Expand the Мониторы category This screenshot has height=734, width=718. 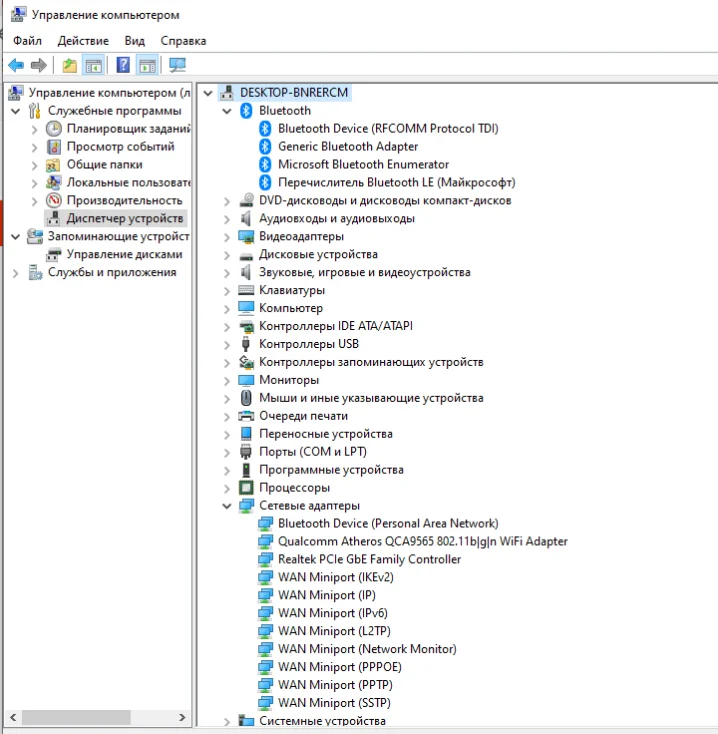pyautogui.click(x=227, y=381)
